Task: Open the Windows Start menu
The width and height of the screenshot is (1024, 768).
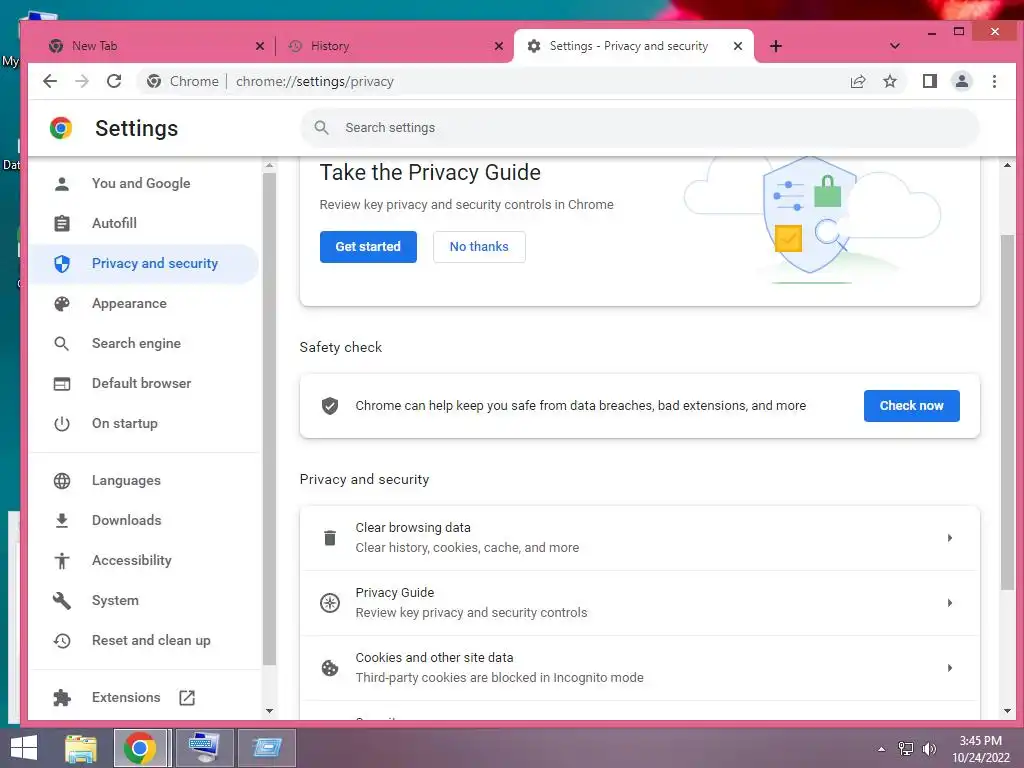Action: point(24,748)
